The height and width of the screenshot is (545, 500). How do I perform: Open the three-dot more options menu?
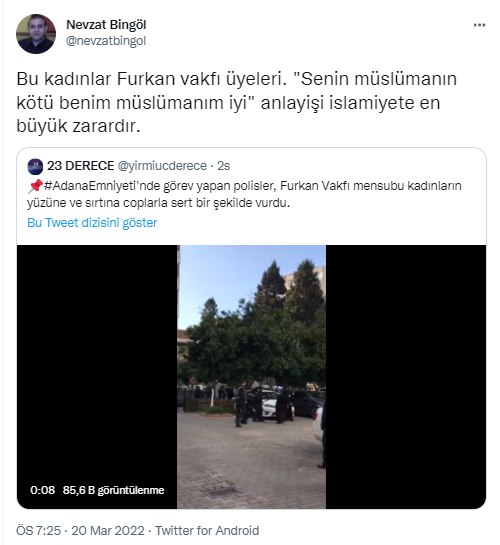(x=479, y=25)
